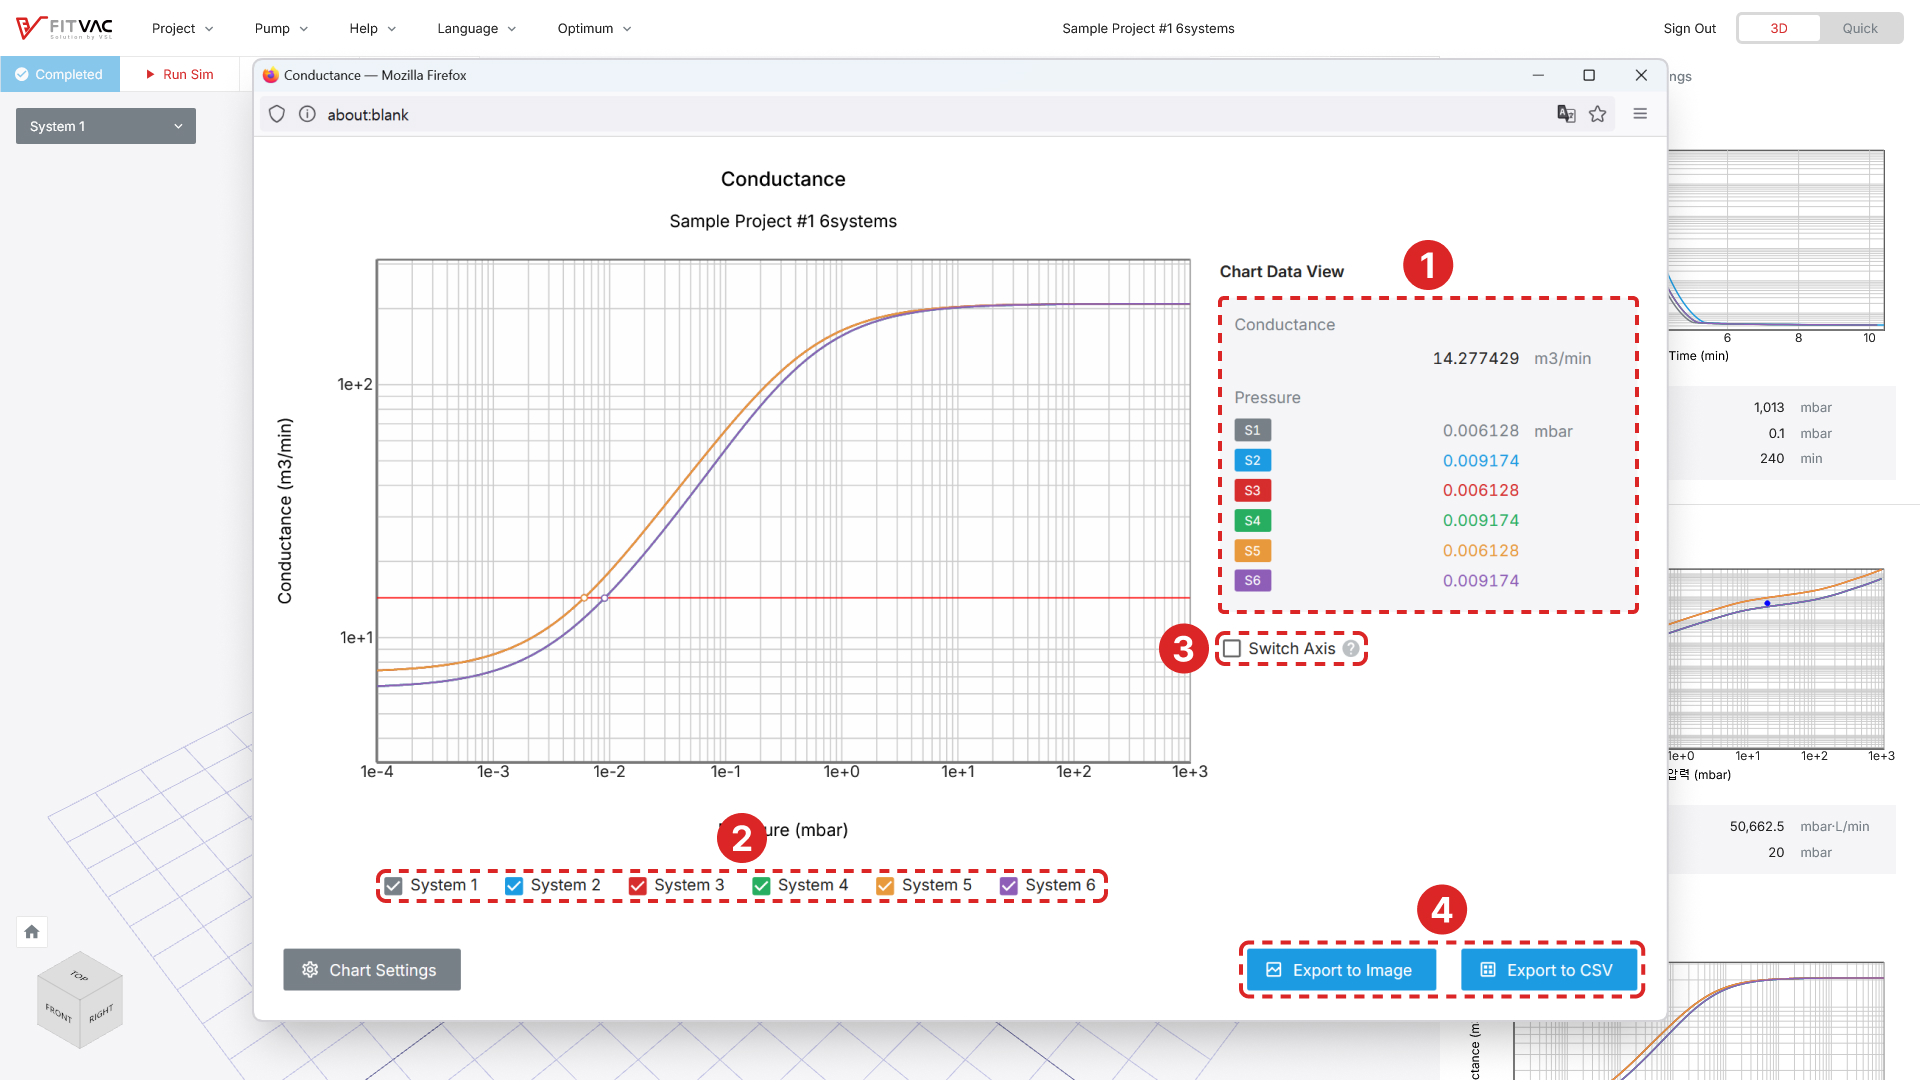Open the Language menu

coord(476,28)
